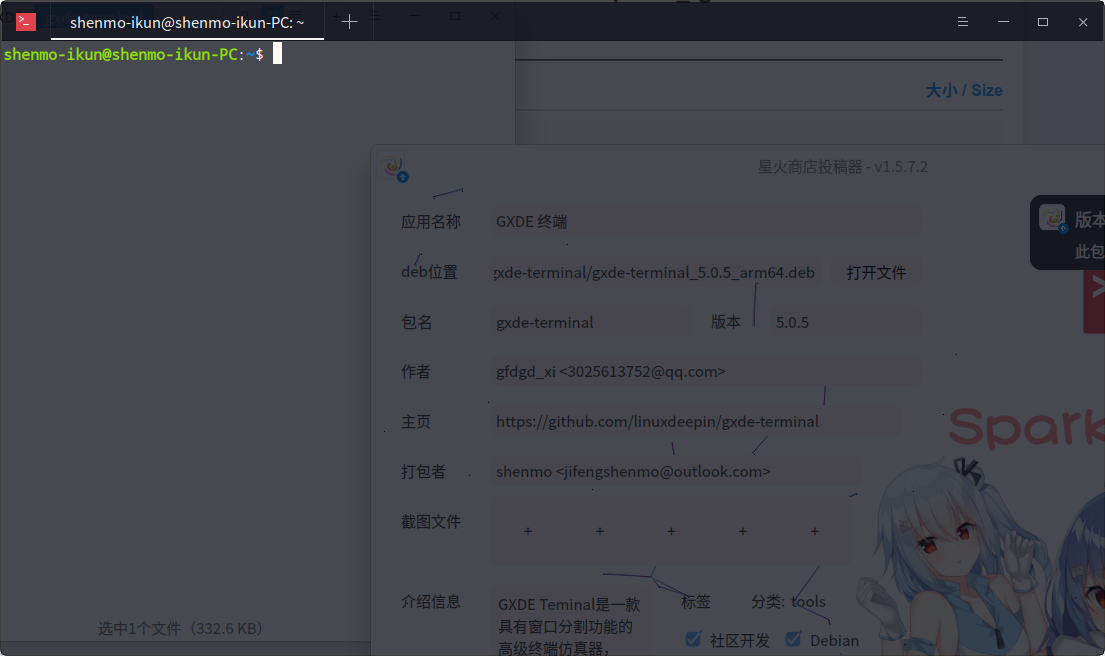Toggle the 社区开发 checkbox
1105x656 pixels.
(x=693, y=639)
